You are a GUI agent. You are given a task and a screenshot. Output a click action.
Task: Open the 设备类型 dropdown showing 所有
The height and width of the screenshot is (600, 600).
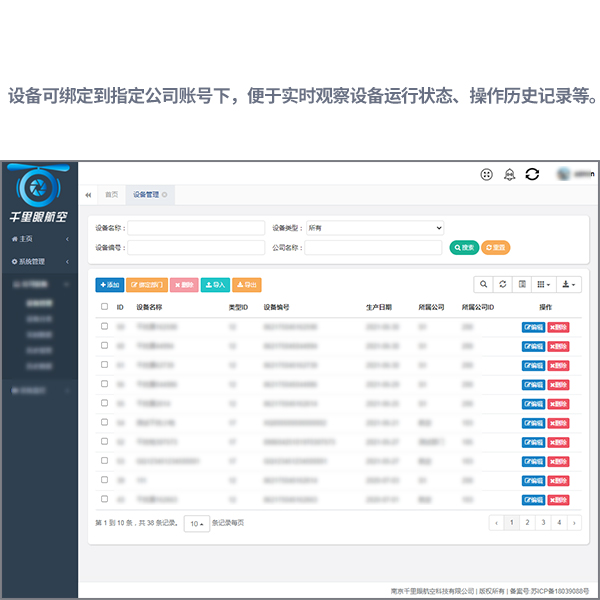click(x=375, y=228)
